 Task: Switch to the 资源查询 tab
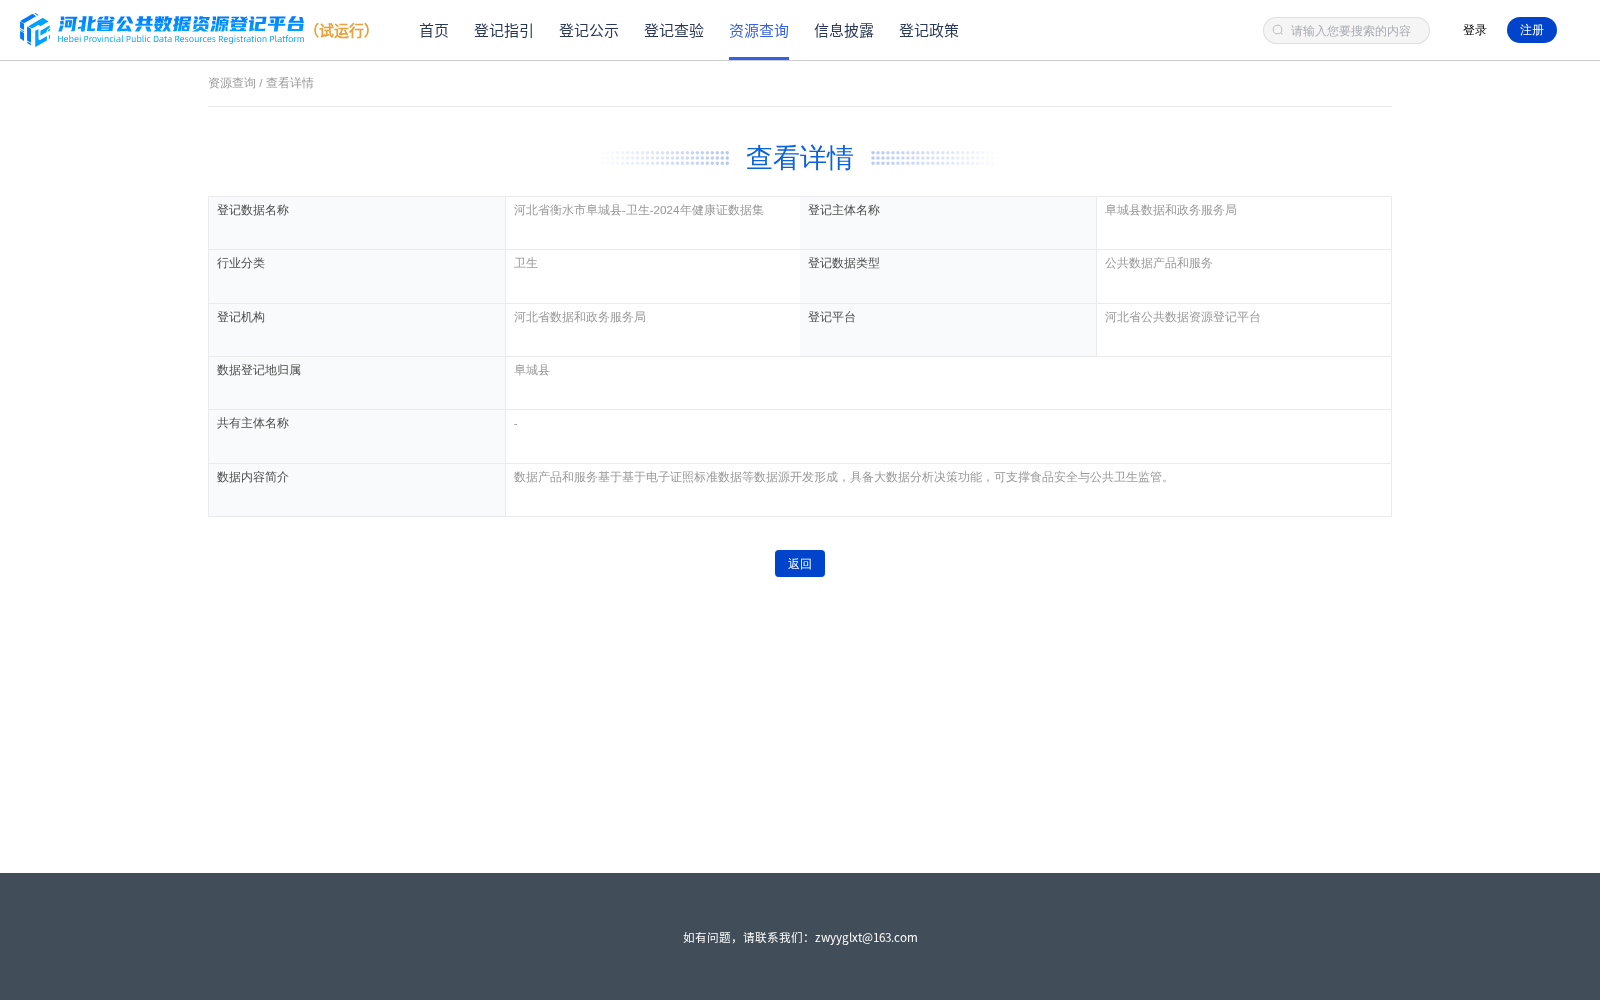coord(759,31)
